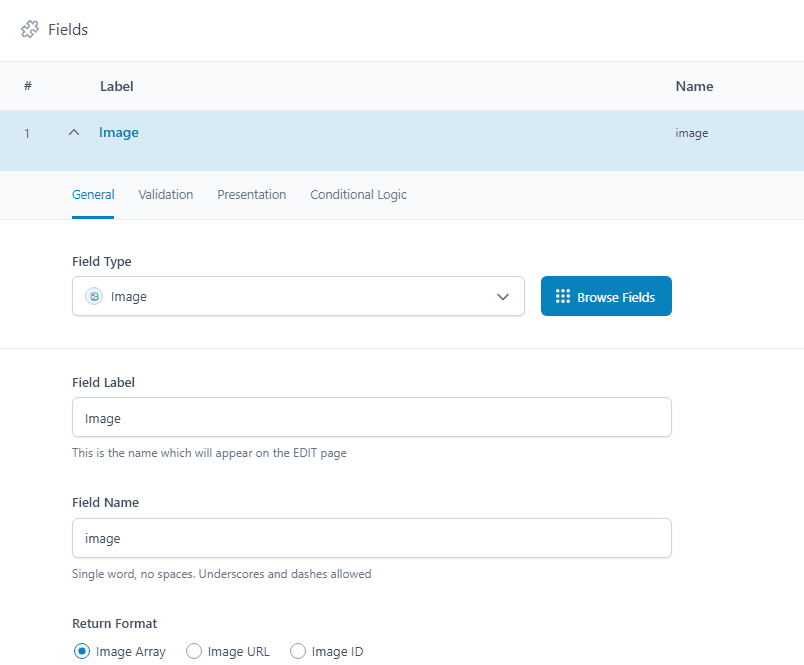Click the Browse Fields button
This screenshot has width=804, height=665.
coord(606,296)
